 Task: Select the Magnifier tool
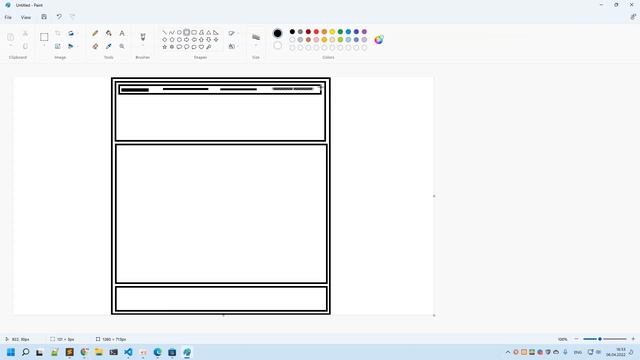point(122,47)
